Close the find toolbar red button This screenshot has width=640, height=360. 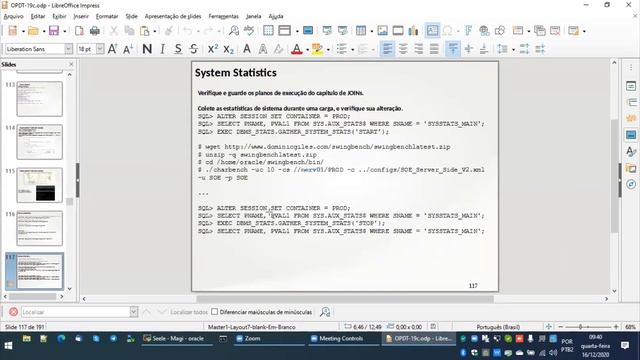pos(13,312)
